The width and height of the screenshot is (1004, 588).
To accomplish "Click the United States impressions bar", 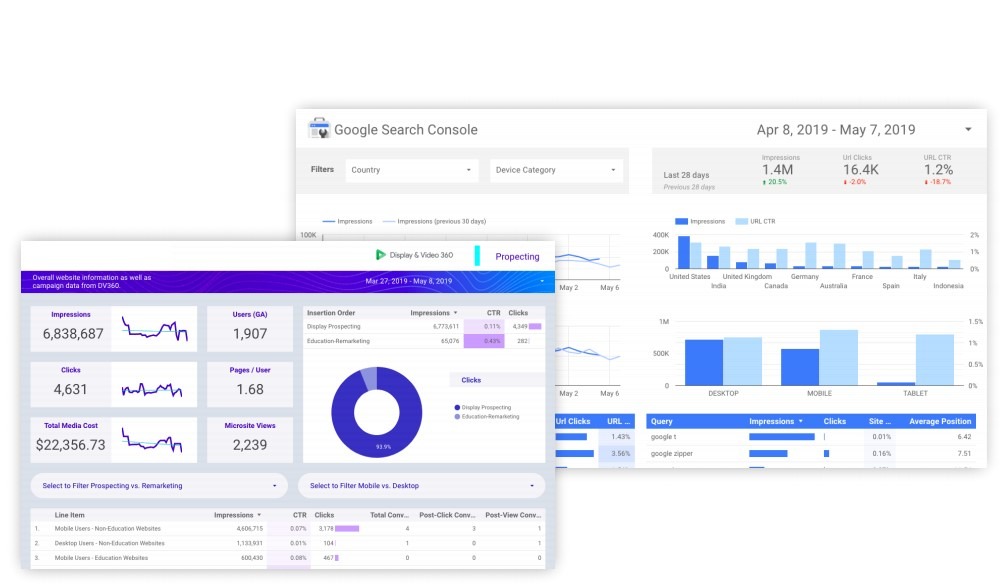I will [x=684, y=252].
